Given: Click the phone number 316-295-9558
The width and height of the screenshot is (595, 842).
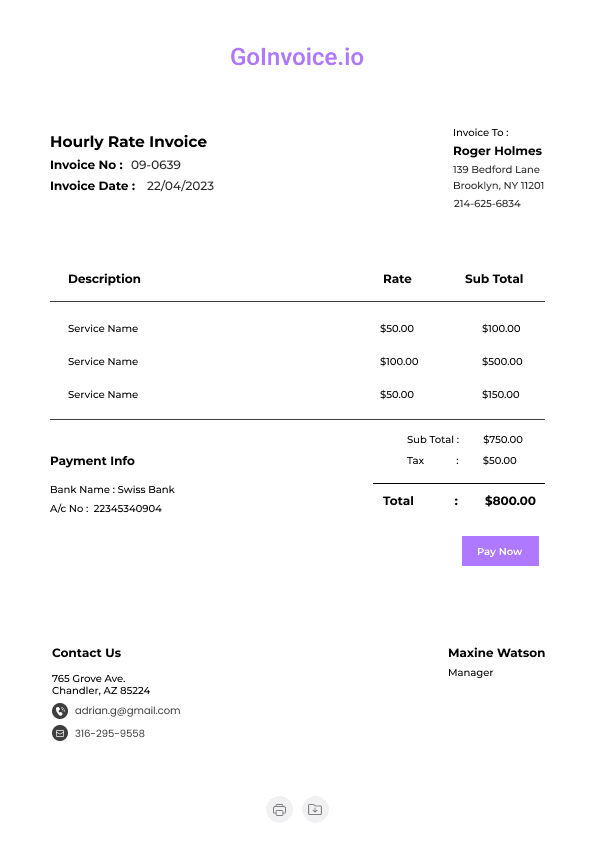Looking at the screenshot, I should pos(110,733).
